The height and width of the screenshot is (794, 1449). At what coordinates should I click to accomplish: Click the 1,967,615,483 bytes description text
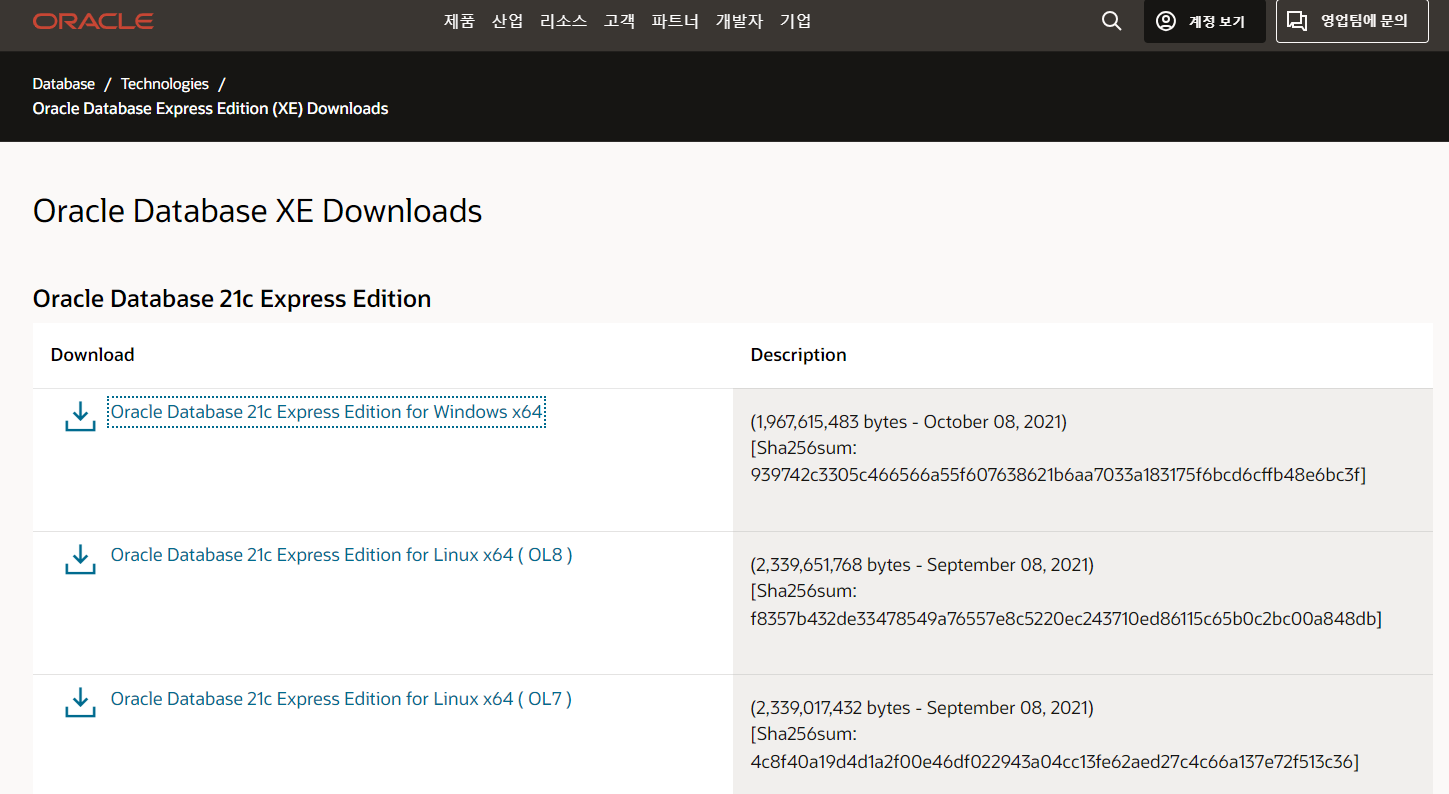click(909, 422)
